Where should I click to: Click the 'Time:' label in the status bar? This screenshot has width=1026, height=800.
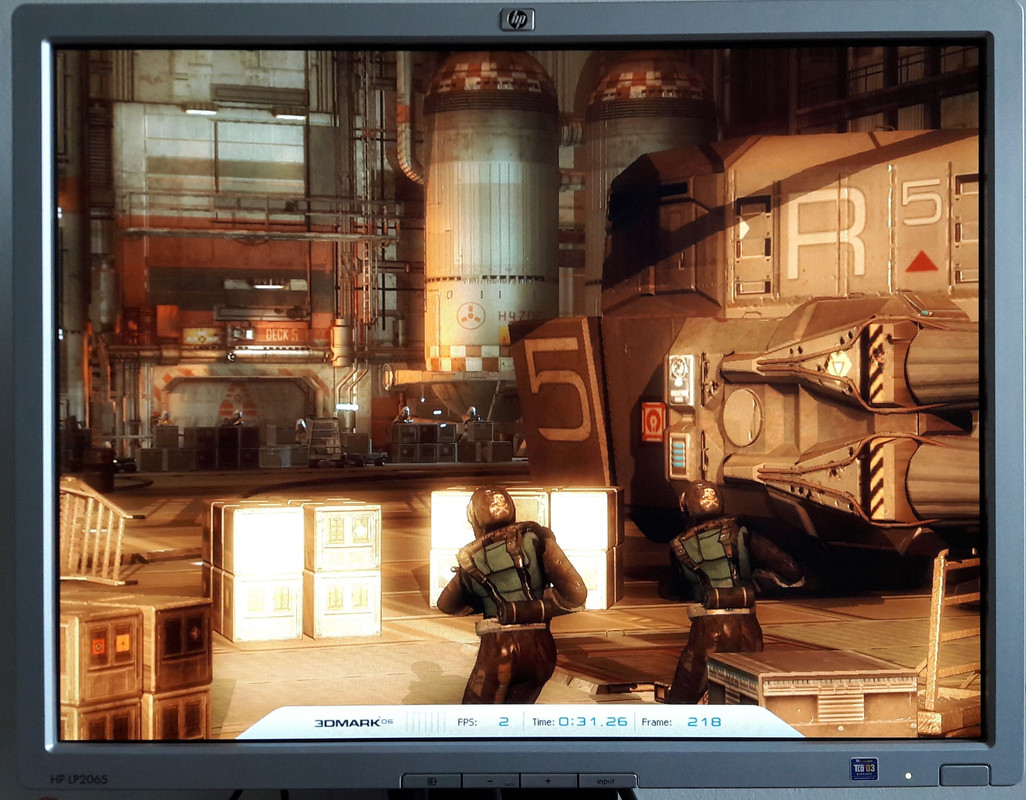click(x=543, y=722)
